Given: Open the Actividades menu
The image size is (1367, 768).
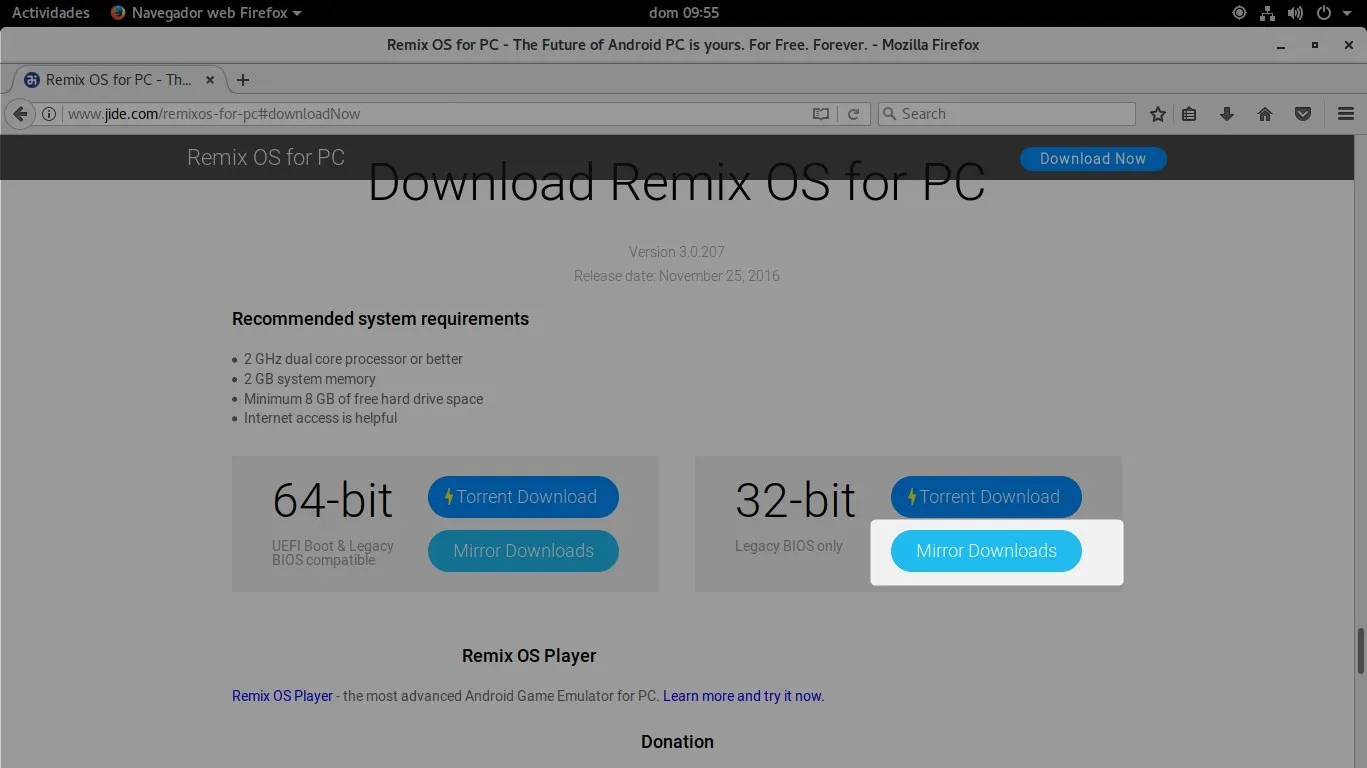Looking at the screenshot, I should click(50, 13).
